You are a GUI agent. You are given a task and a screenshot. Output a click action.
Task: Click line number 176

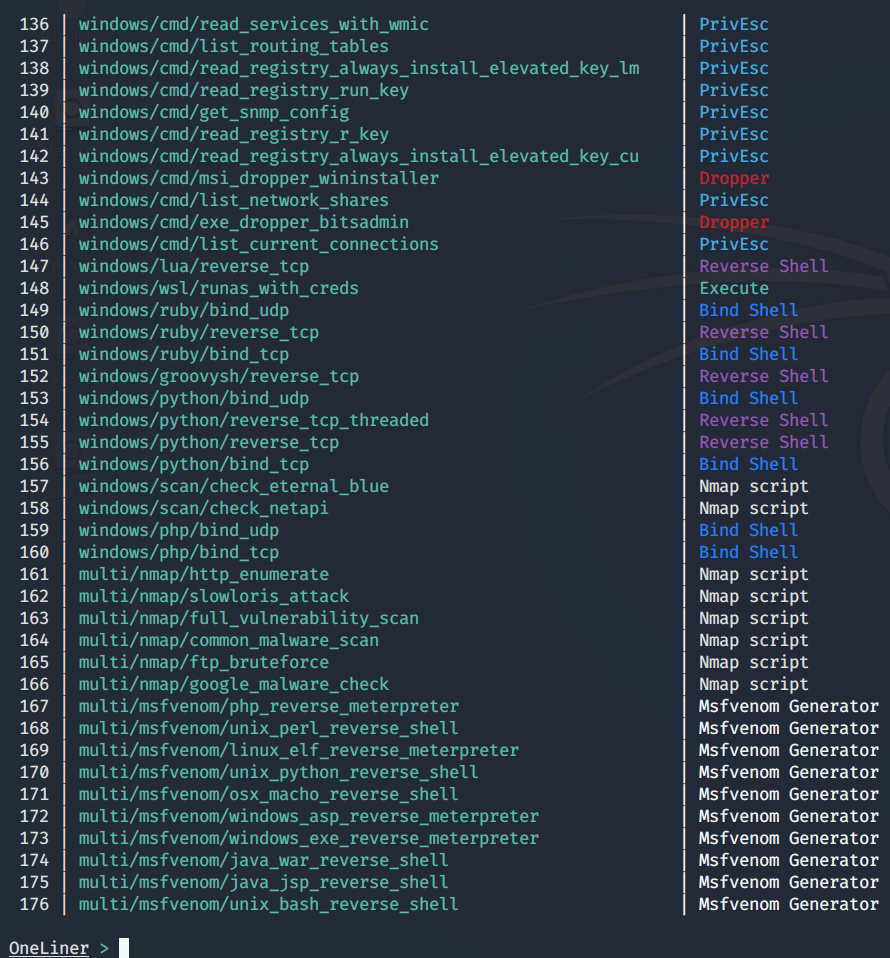pos(34,904)
